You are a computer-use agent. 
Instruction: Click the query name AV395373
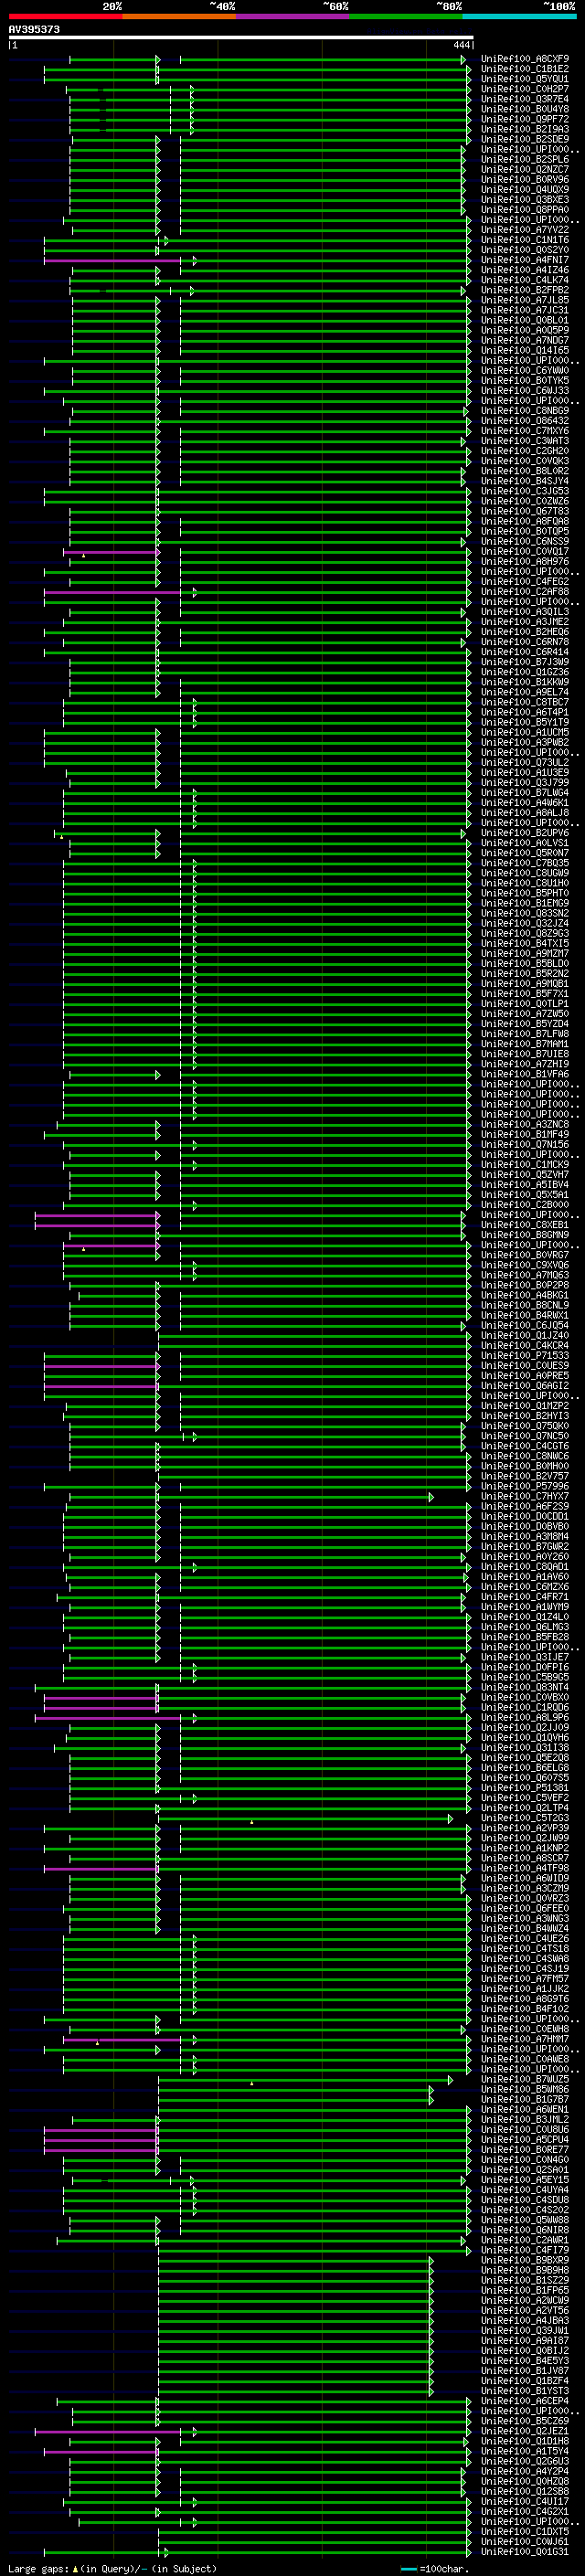coord(34,30)
